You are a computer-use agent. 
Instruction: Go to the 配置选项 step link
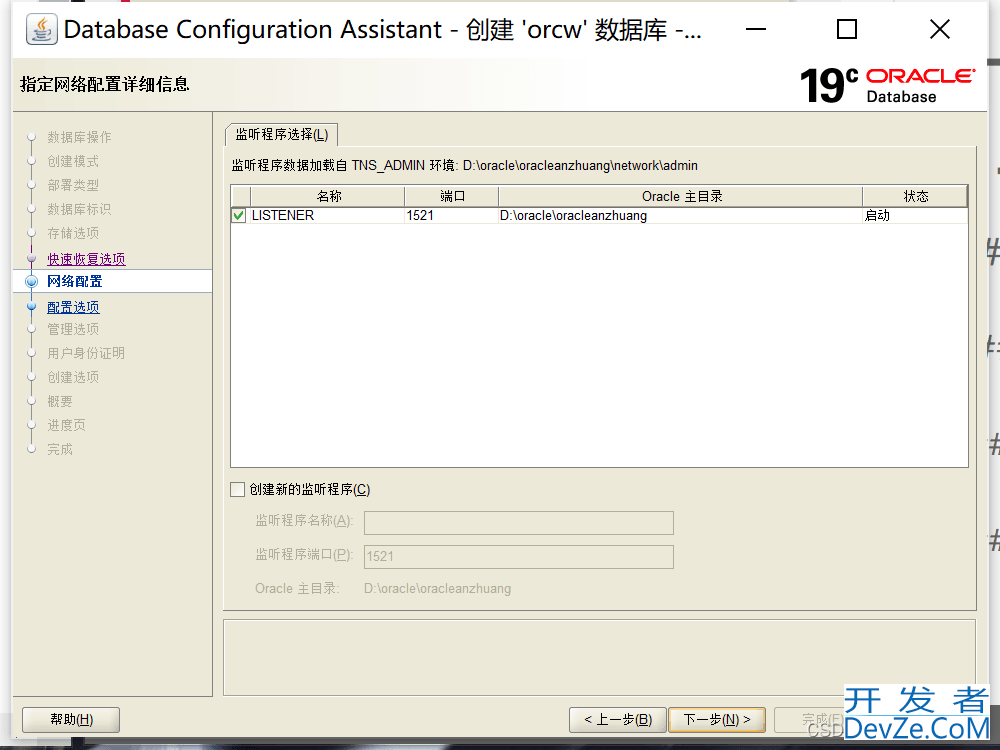pos(73,307)
